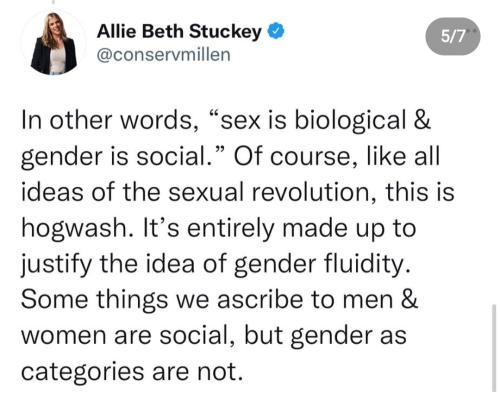Viewport: 500px width, 399px height.
Task: Click the closing line "categories are not."
Action: point(132,372)
